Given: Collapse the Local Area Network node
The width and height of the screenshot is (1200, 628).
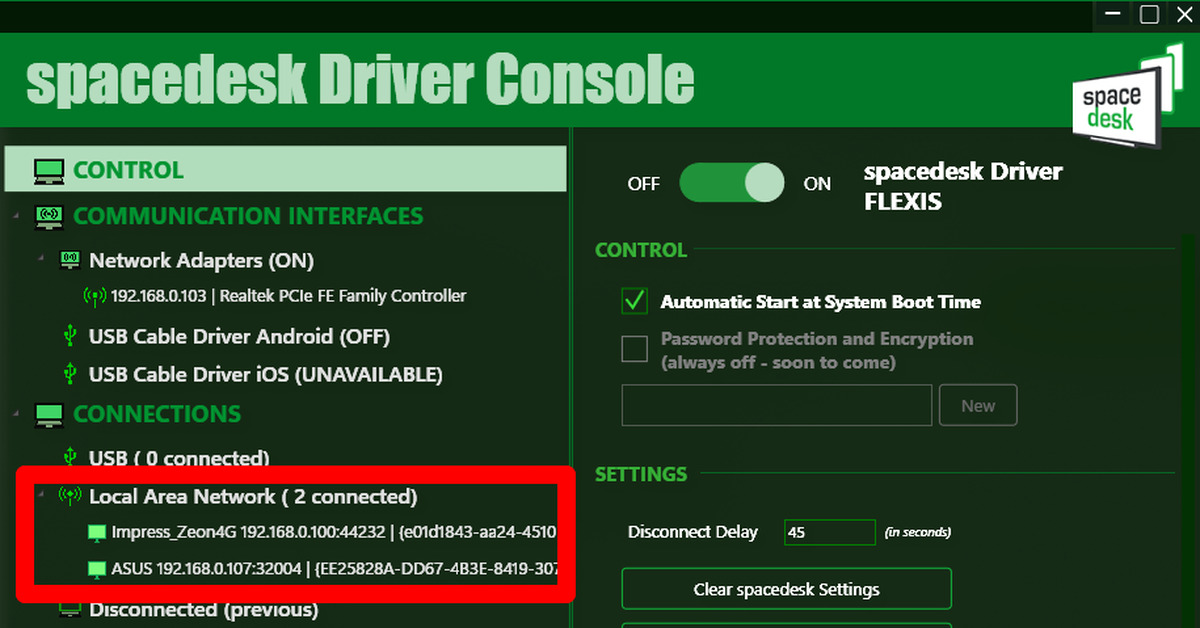Looking at the screenshot, I should 41,494.
